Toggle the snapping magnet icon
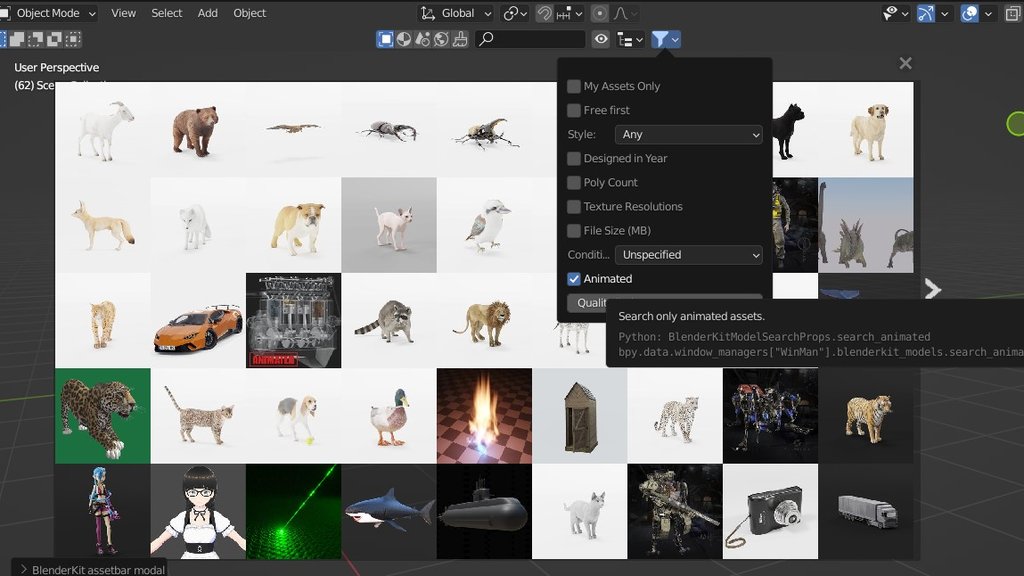 click(544, 13)
